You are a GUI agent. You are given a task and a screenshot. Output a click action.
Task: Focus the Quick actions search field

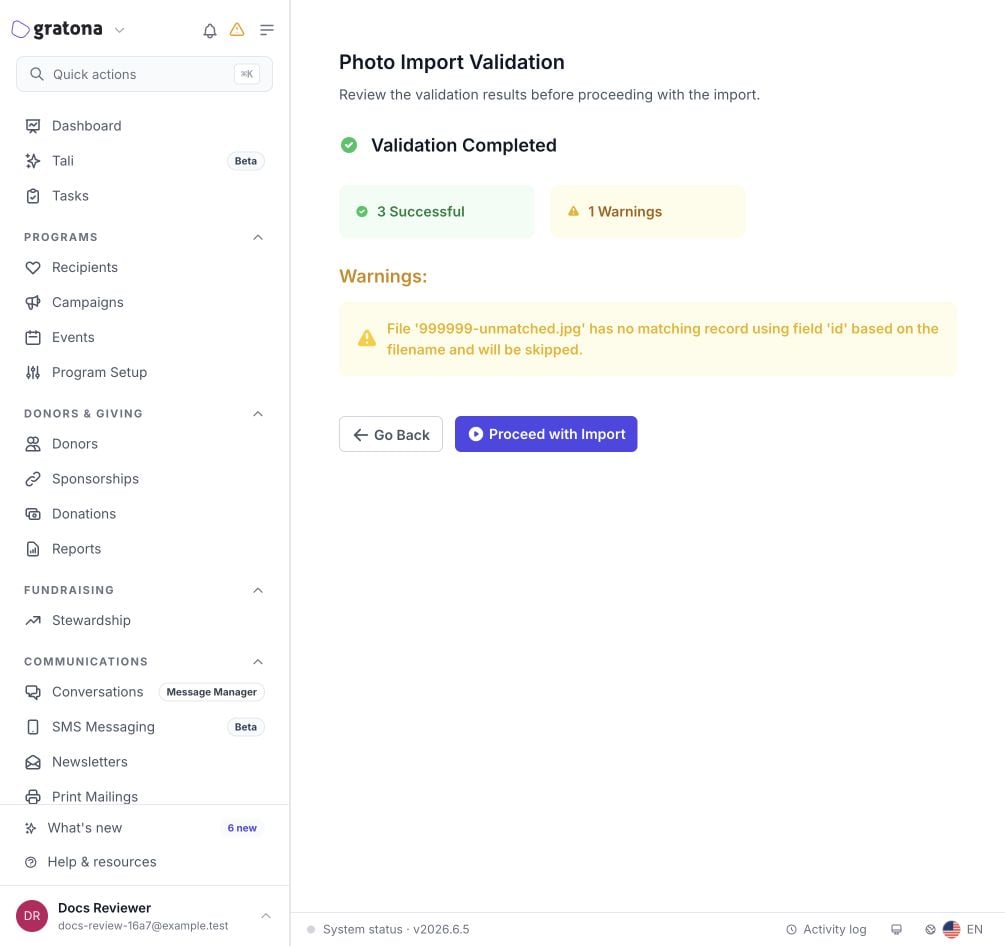[x=144, y=74]
